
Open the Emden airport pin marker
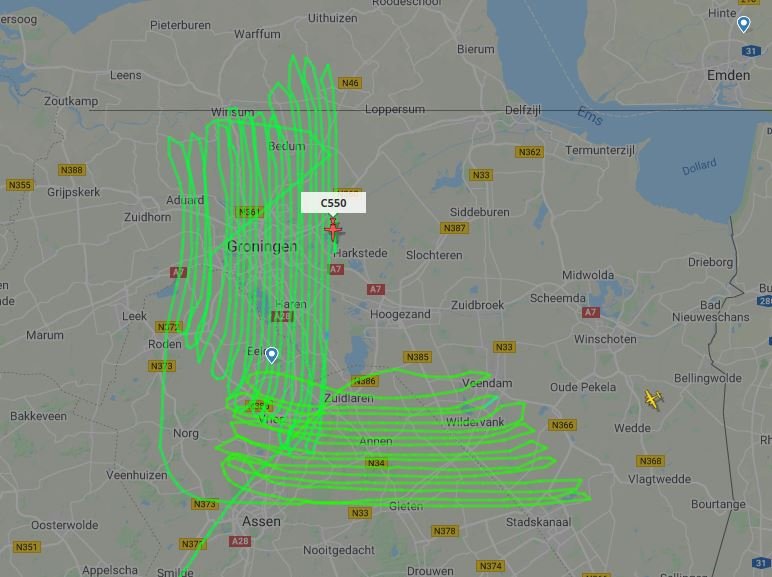(743, 24)
